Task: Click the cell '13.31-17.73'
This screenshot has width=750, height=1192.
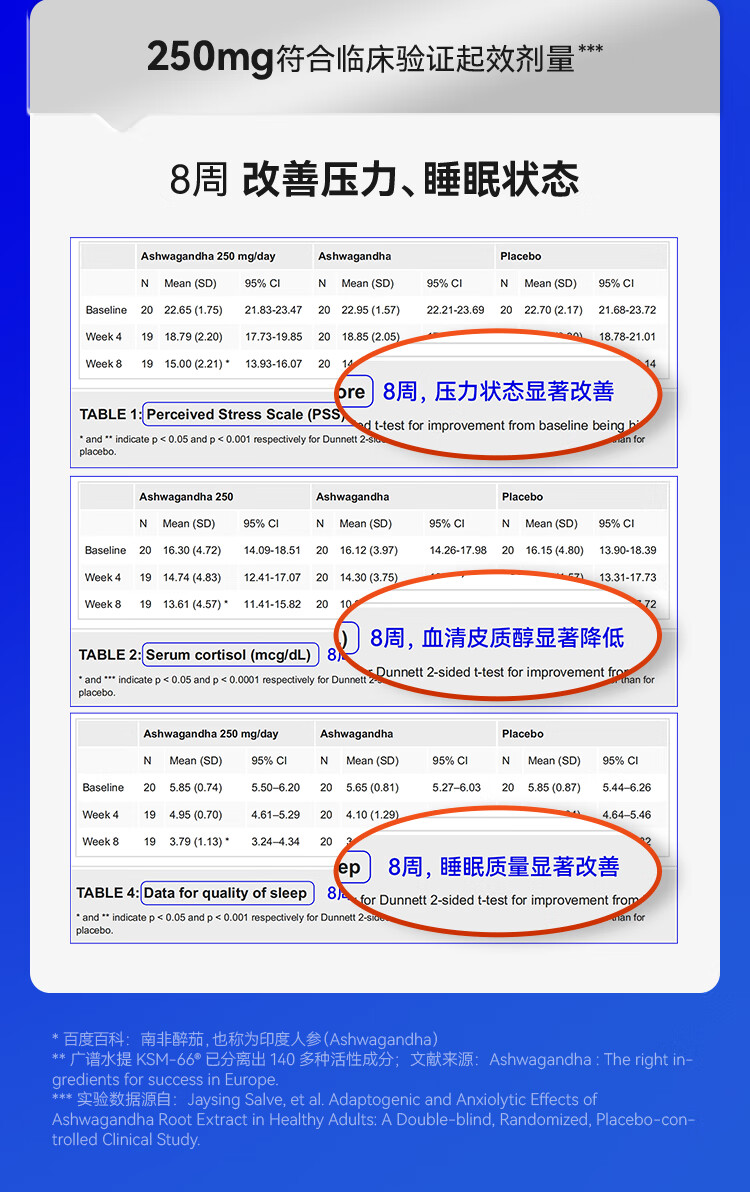Action: tap(628, 578)
